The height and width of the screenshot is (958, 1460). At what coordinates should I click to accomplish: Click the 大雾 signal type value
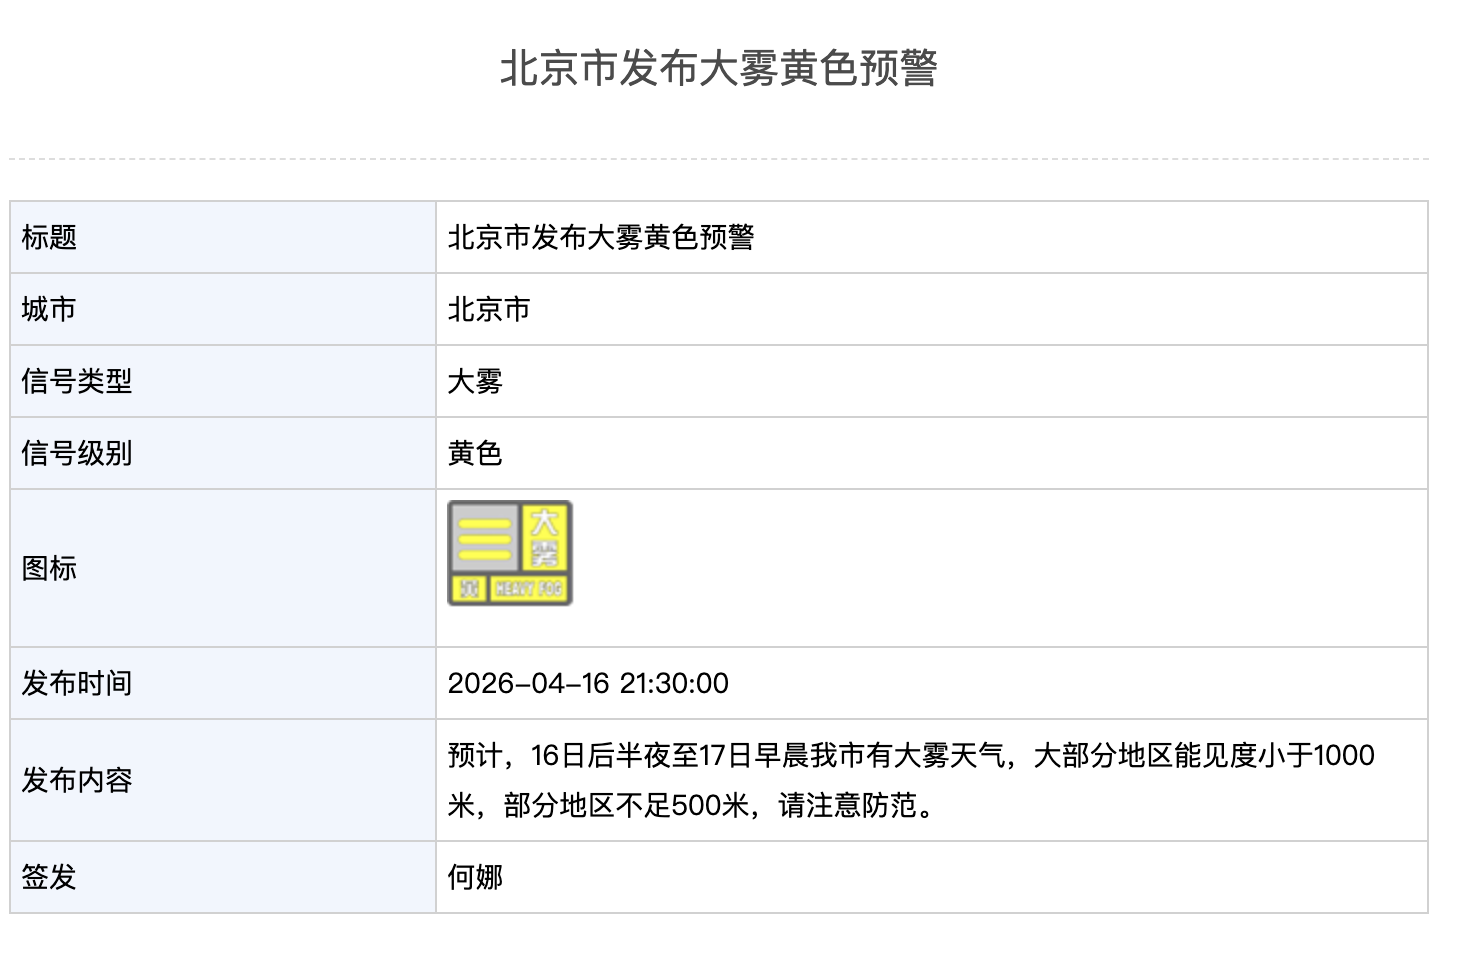(x=475, y=381)
